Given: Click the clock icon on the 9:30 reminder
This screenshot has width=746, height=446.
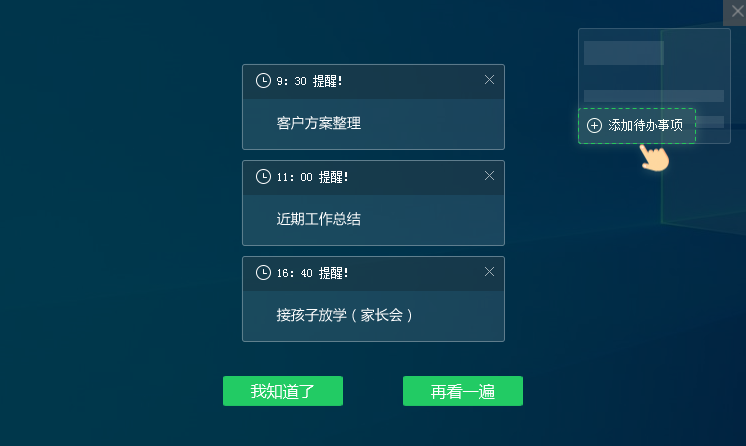Looking at the screenshot, I should click(x=263, y=81).
